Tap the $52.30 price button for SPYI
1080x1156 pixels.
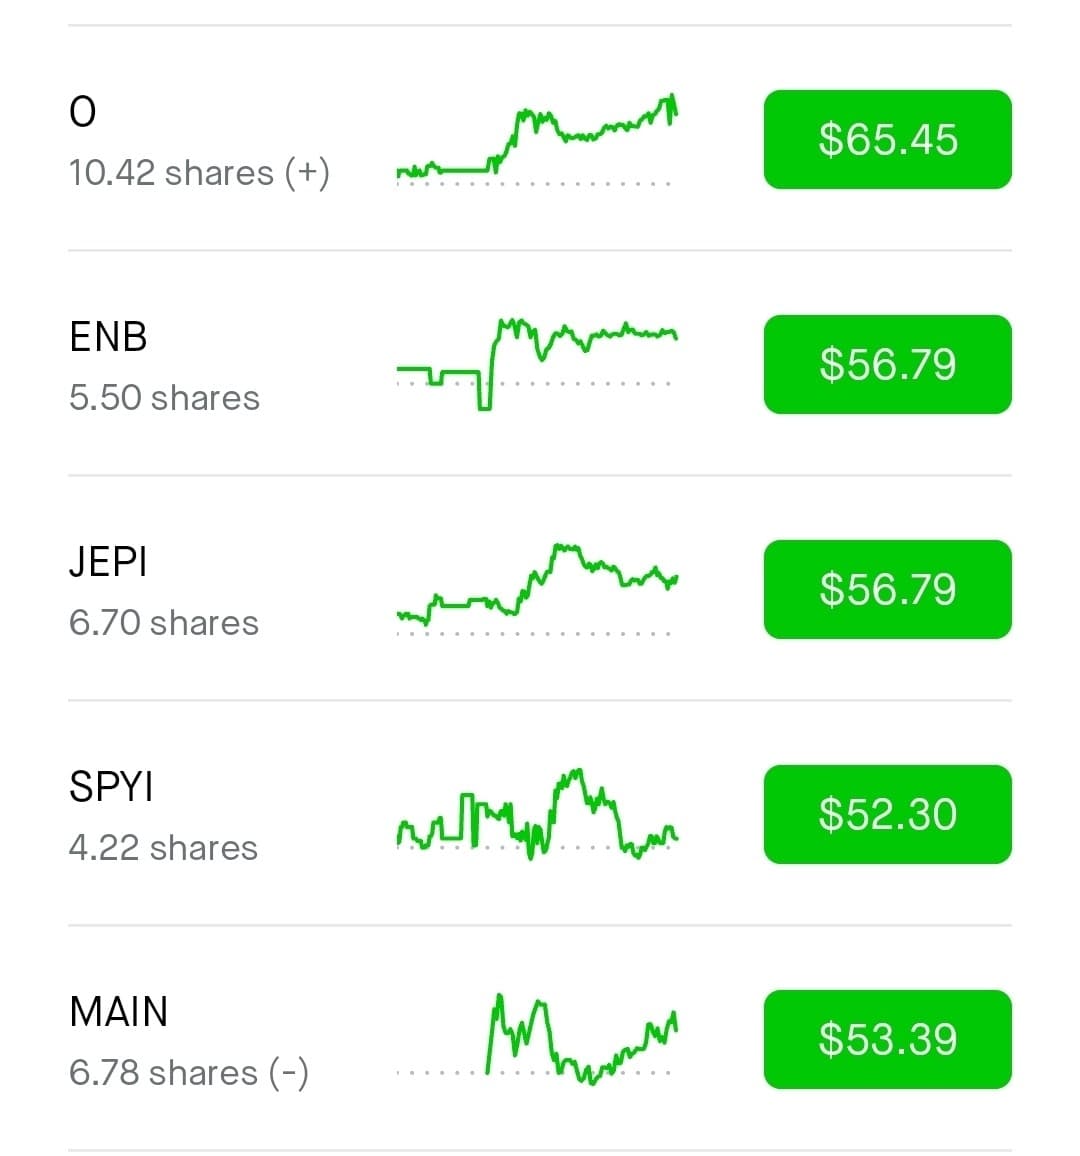tap(887, 814)
